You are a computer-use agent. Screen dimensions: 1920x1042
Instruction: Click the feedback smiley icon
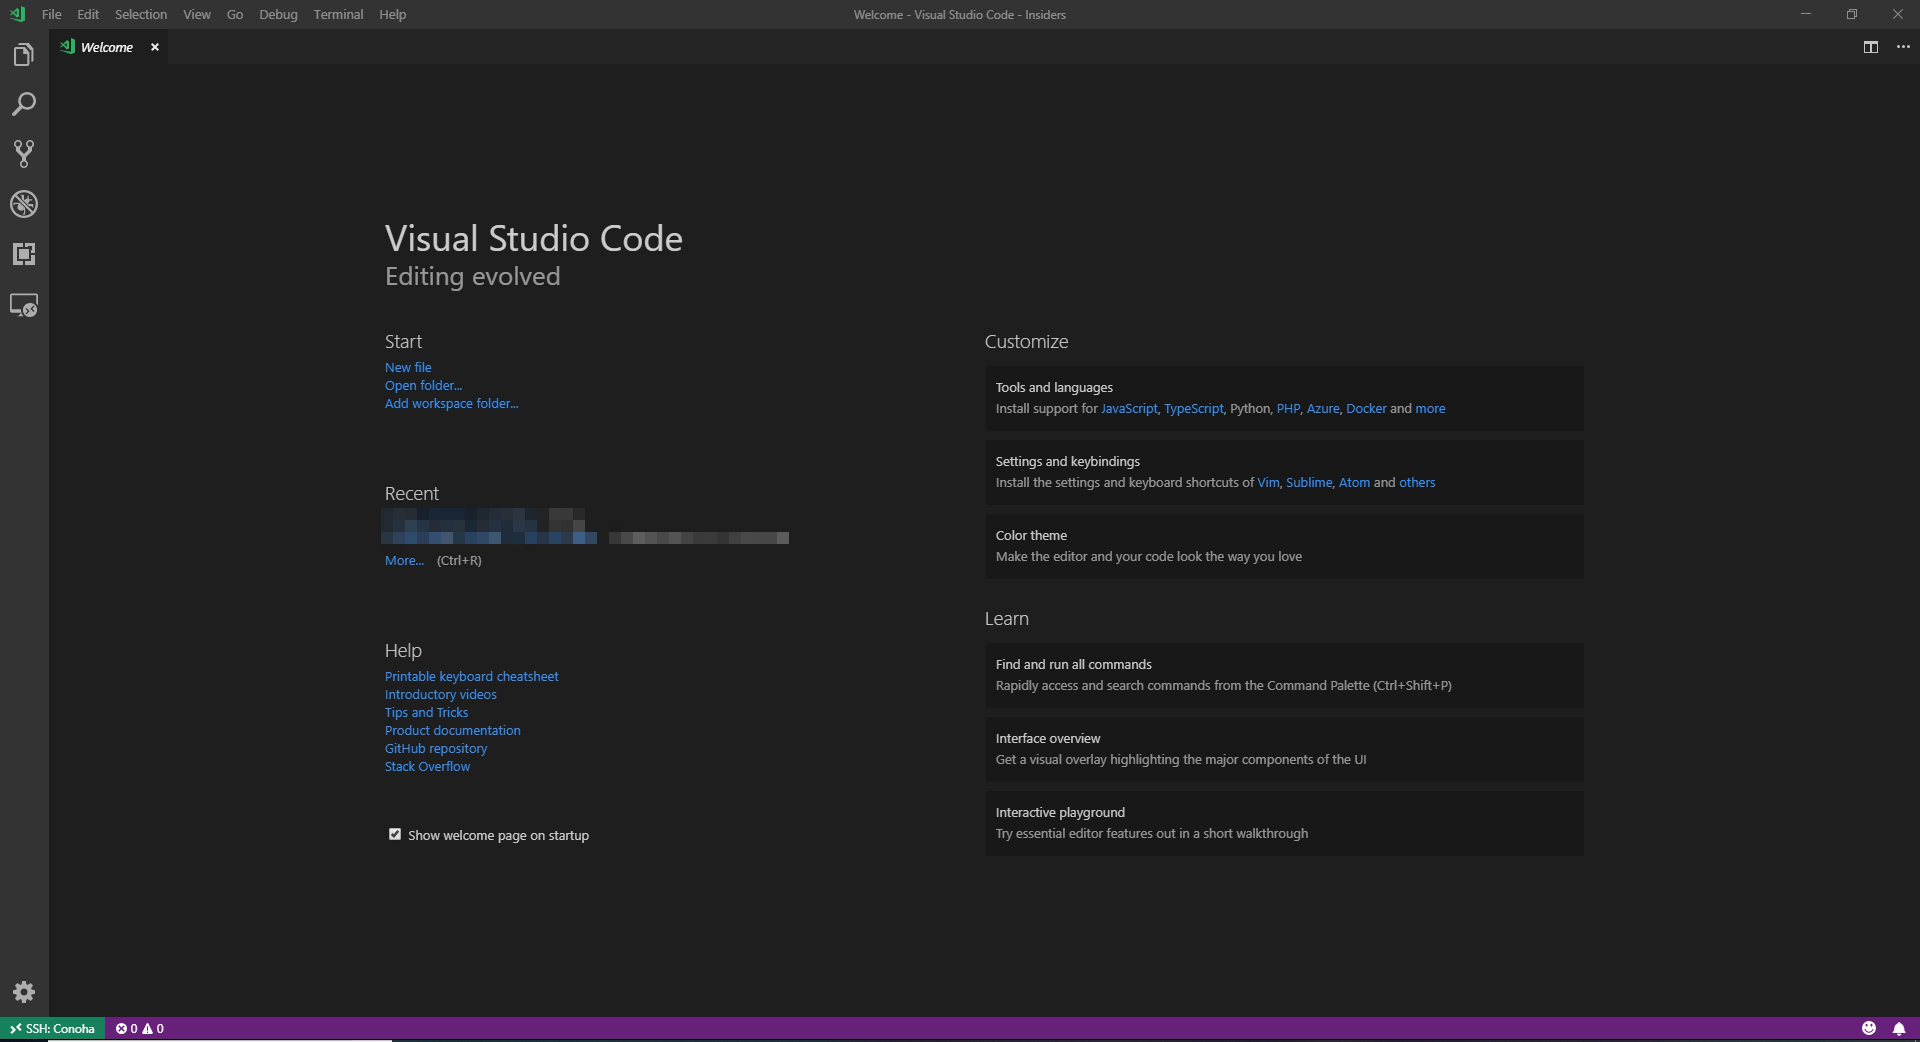(1869, 1029)
